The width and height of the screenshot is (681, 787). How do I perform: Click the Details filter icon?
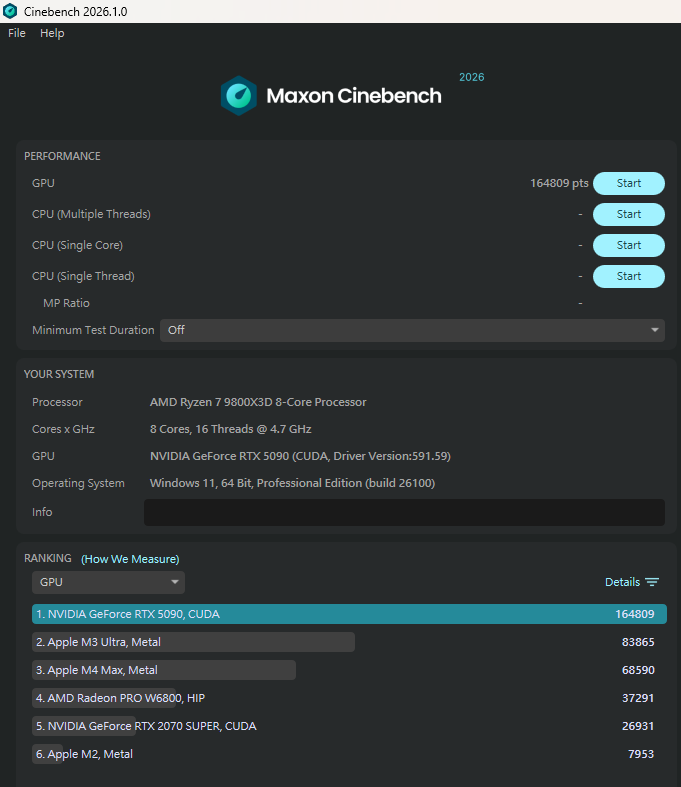point(652,582)
